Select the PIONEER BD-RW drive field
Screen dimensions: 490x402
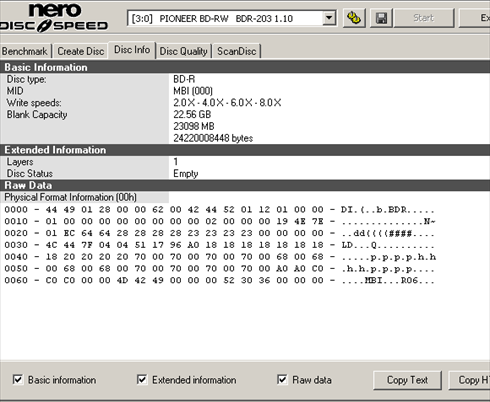coord(231,18)
